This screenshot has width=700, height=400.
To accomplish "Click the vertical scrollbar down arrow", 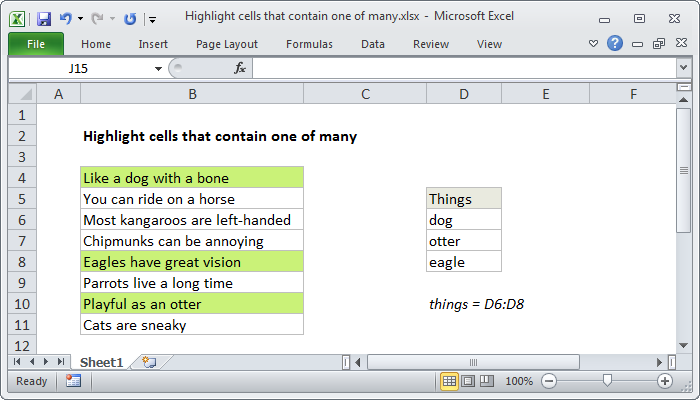I will click(683, 345).
